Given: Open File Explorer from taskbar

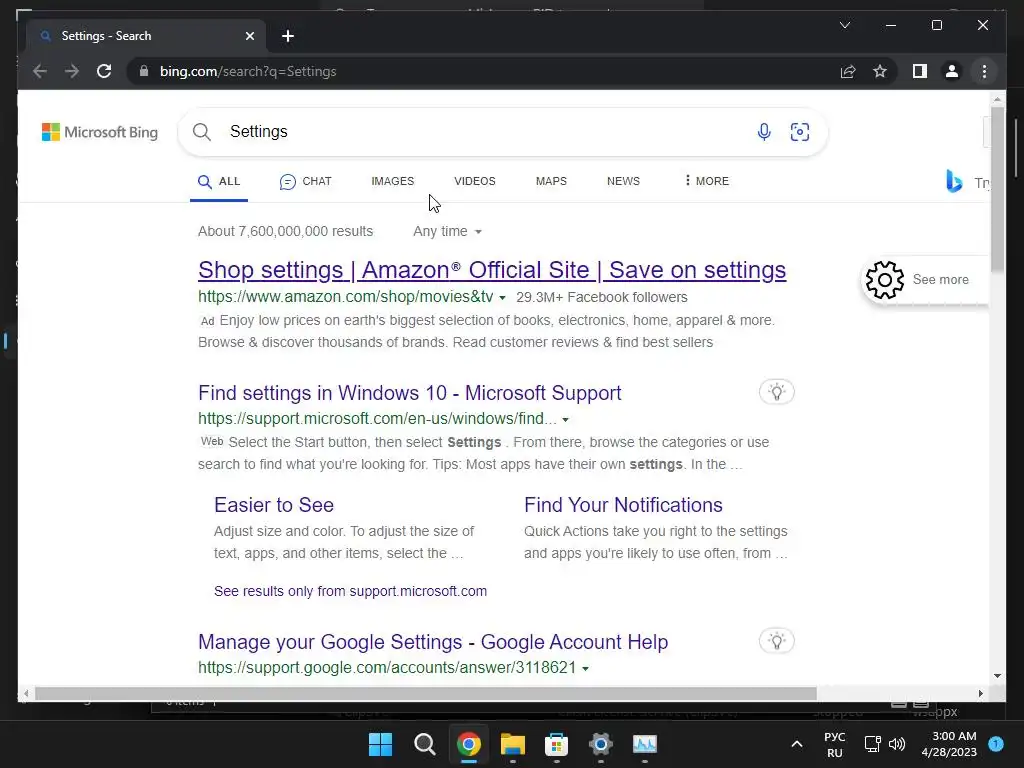Looking at the screenshot, I should (x=513, y=744).
